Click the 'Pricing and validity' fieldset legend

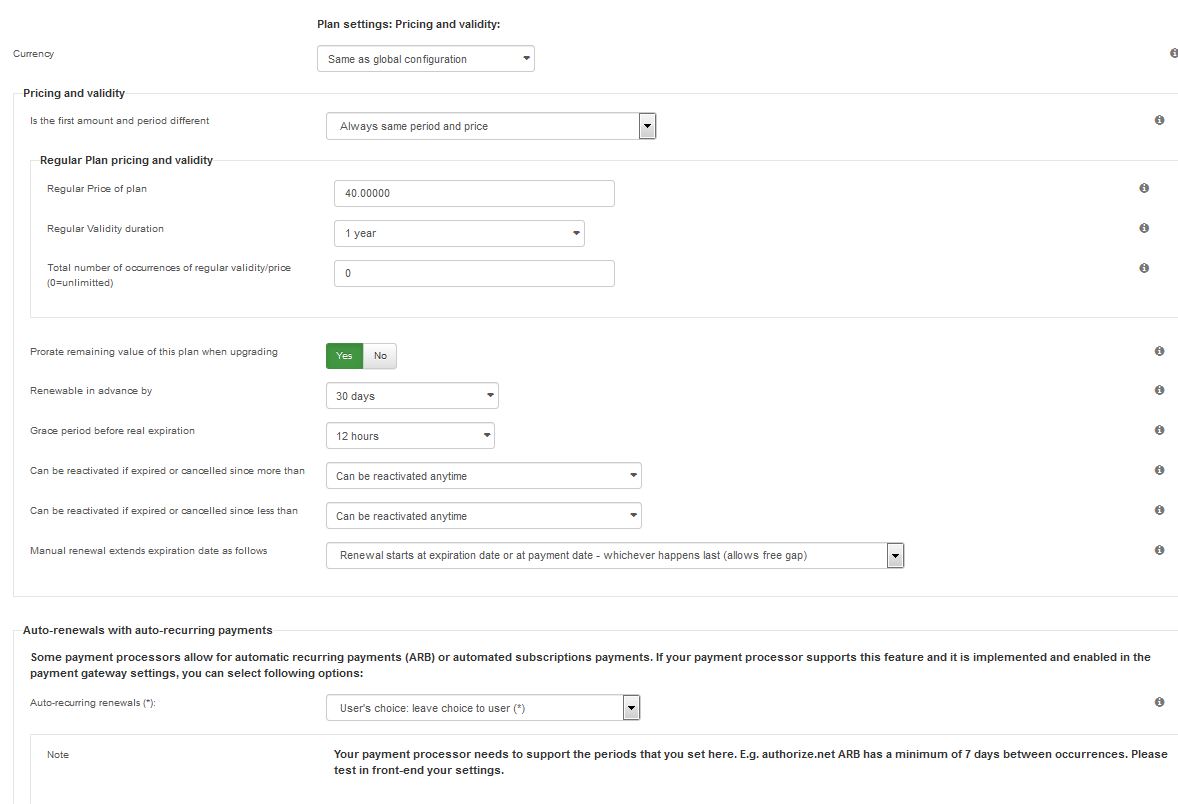[x=74, y=93]
